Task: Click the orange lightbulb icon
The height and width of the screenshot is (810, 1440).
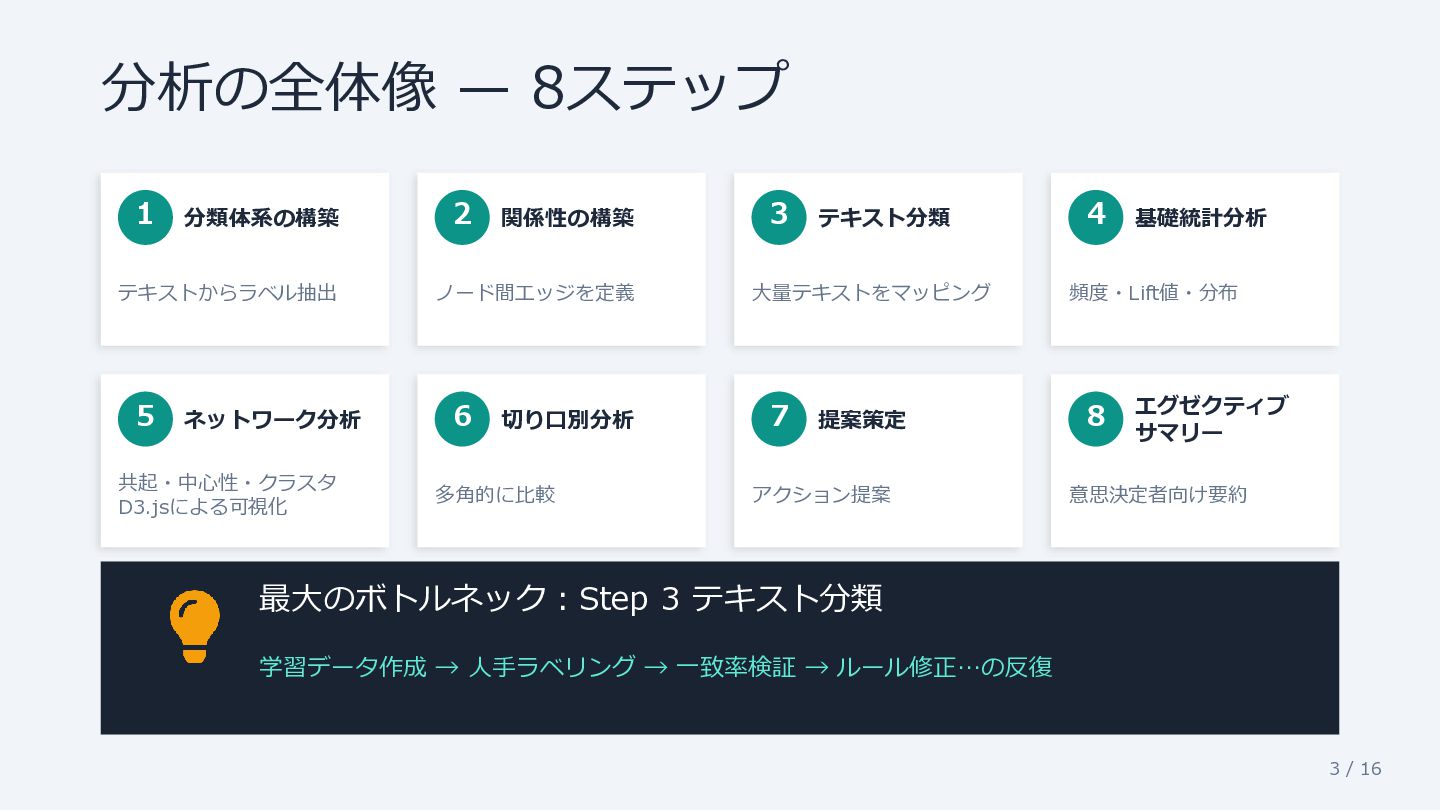Action: coord(194,625)
